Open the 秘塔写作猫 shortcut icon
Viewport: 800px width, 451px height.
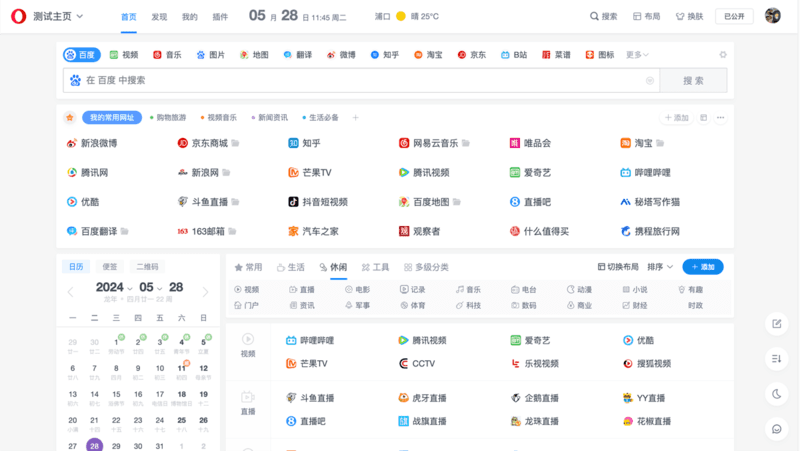pyautogui.click(x=626, y=202)
